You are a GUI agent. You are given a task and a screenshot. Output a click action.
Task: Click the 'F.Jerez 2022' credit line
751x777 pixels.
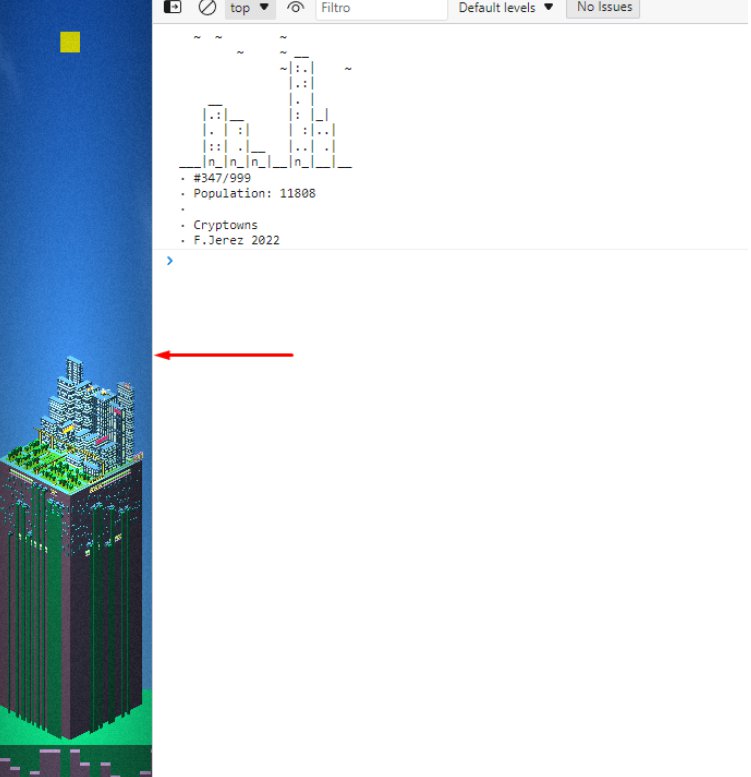pos(236,241)
